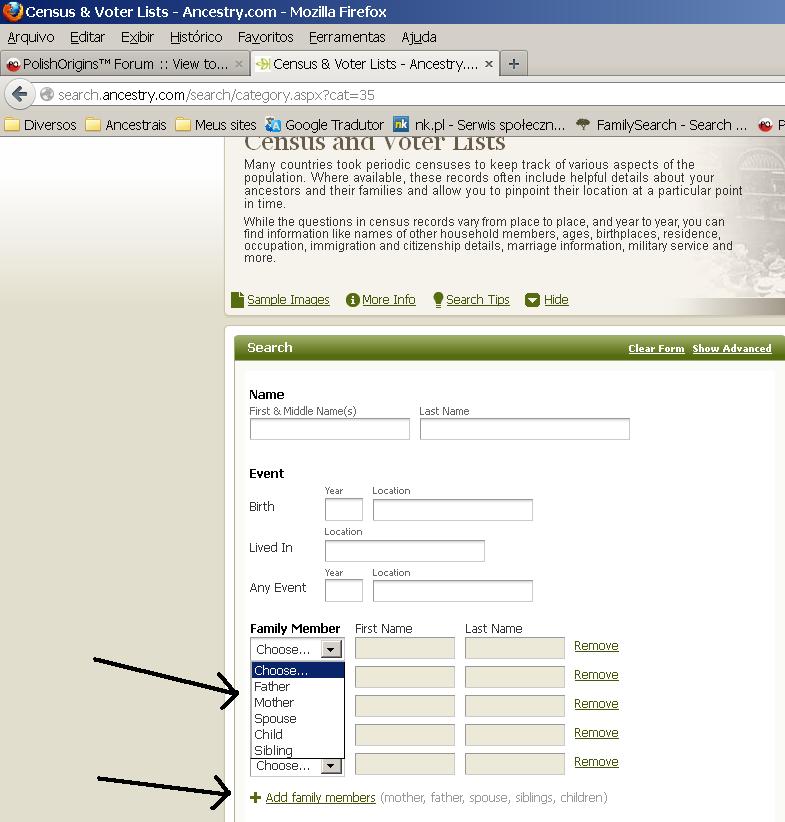Close the Census & Voter Lists tab
Viewport: 785px width, 822px height.
tap(489, 64)
